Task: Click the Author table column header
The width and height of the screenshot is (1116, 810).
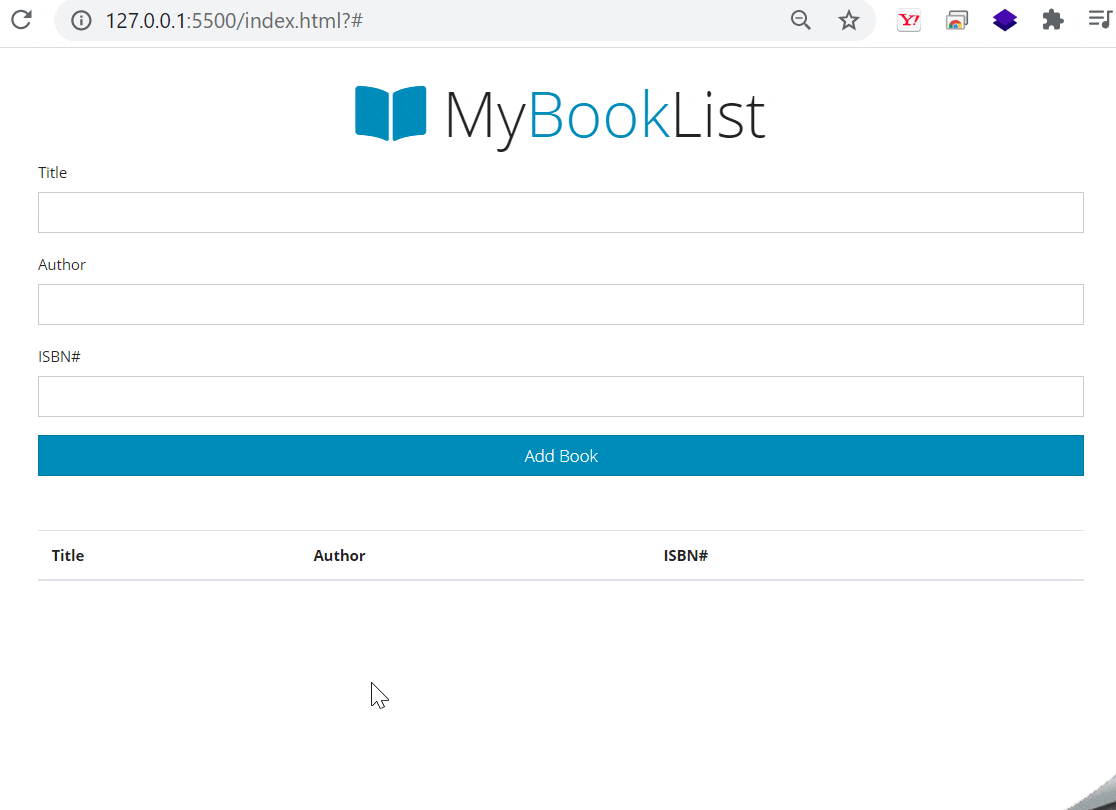Action: pos(339,556)
